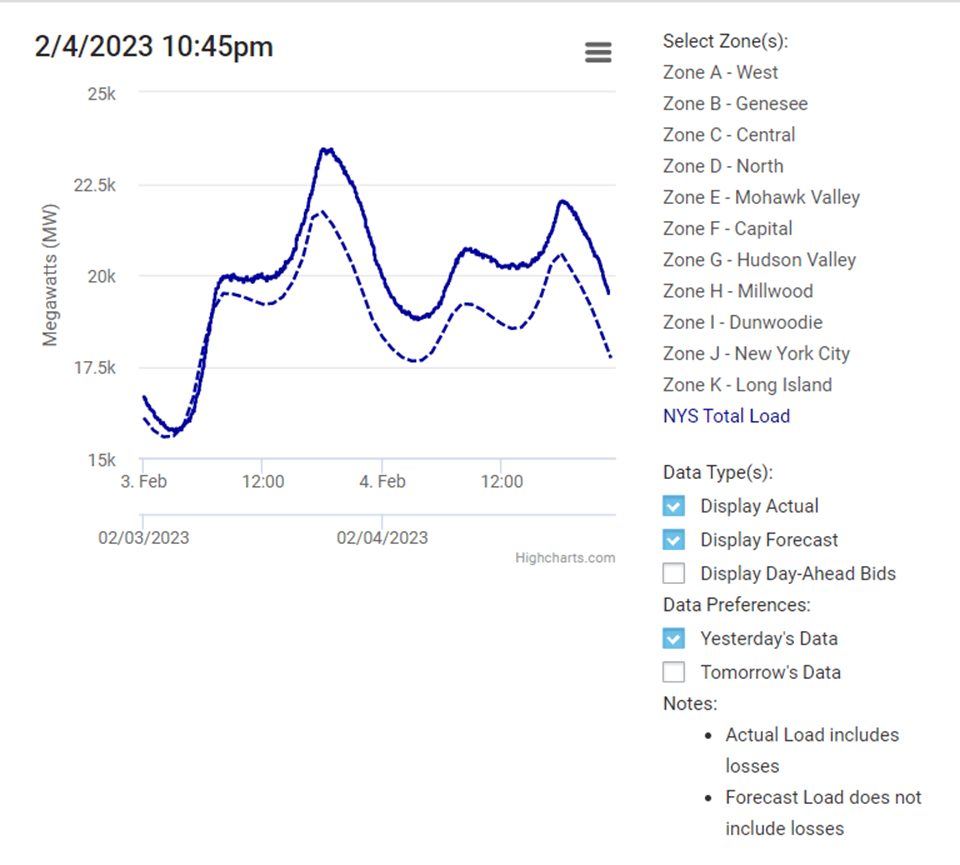The width and height of the screenshot is (960, 865).
Task: Pick Zone H - Millwood
Action: coord(737,291)
